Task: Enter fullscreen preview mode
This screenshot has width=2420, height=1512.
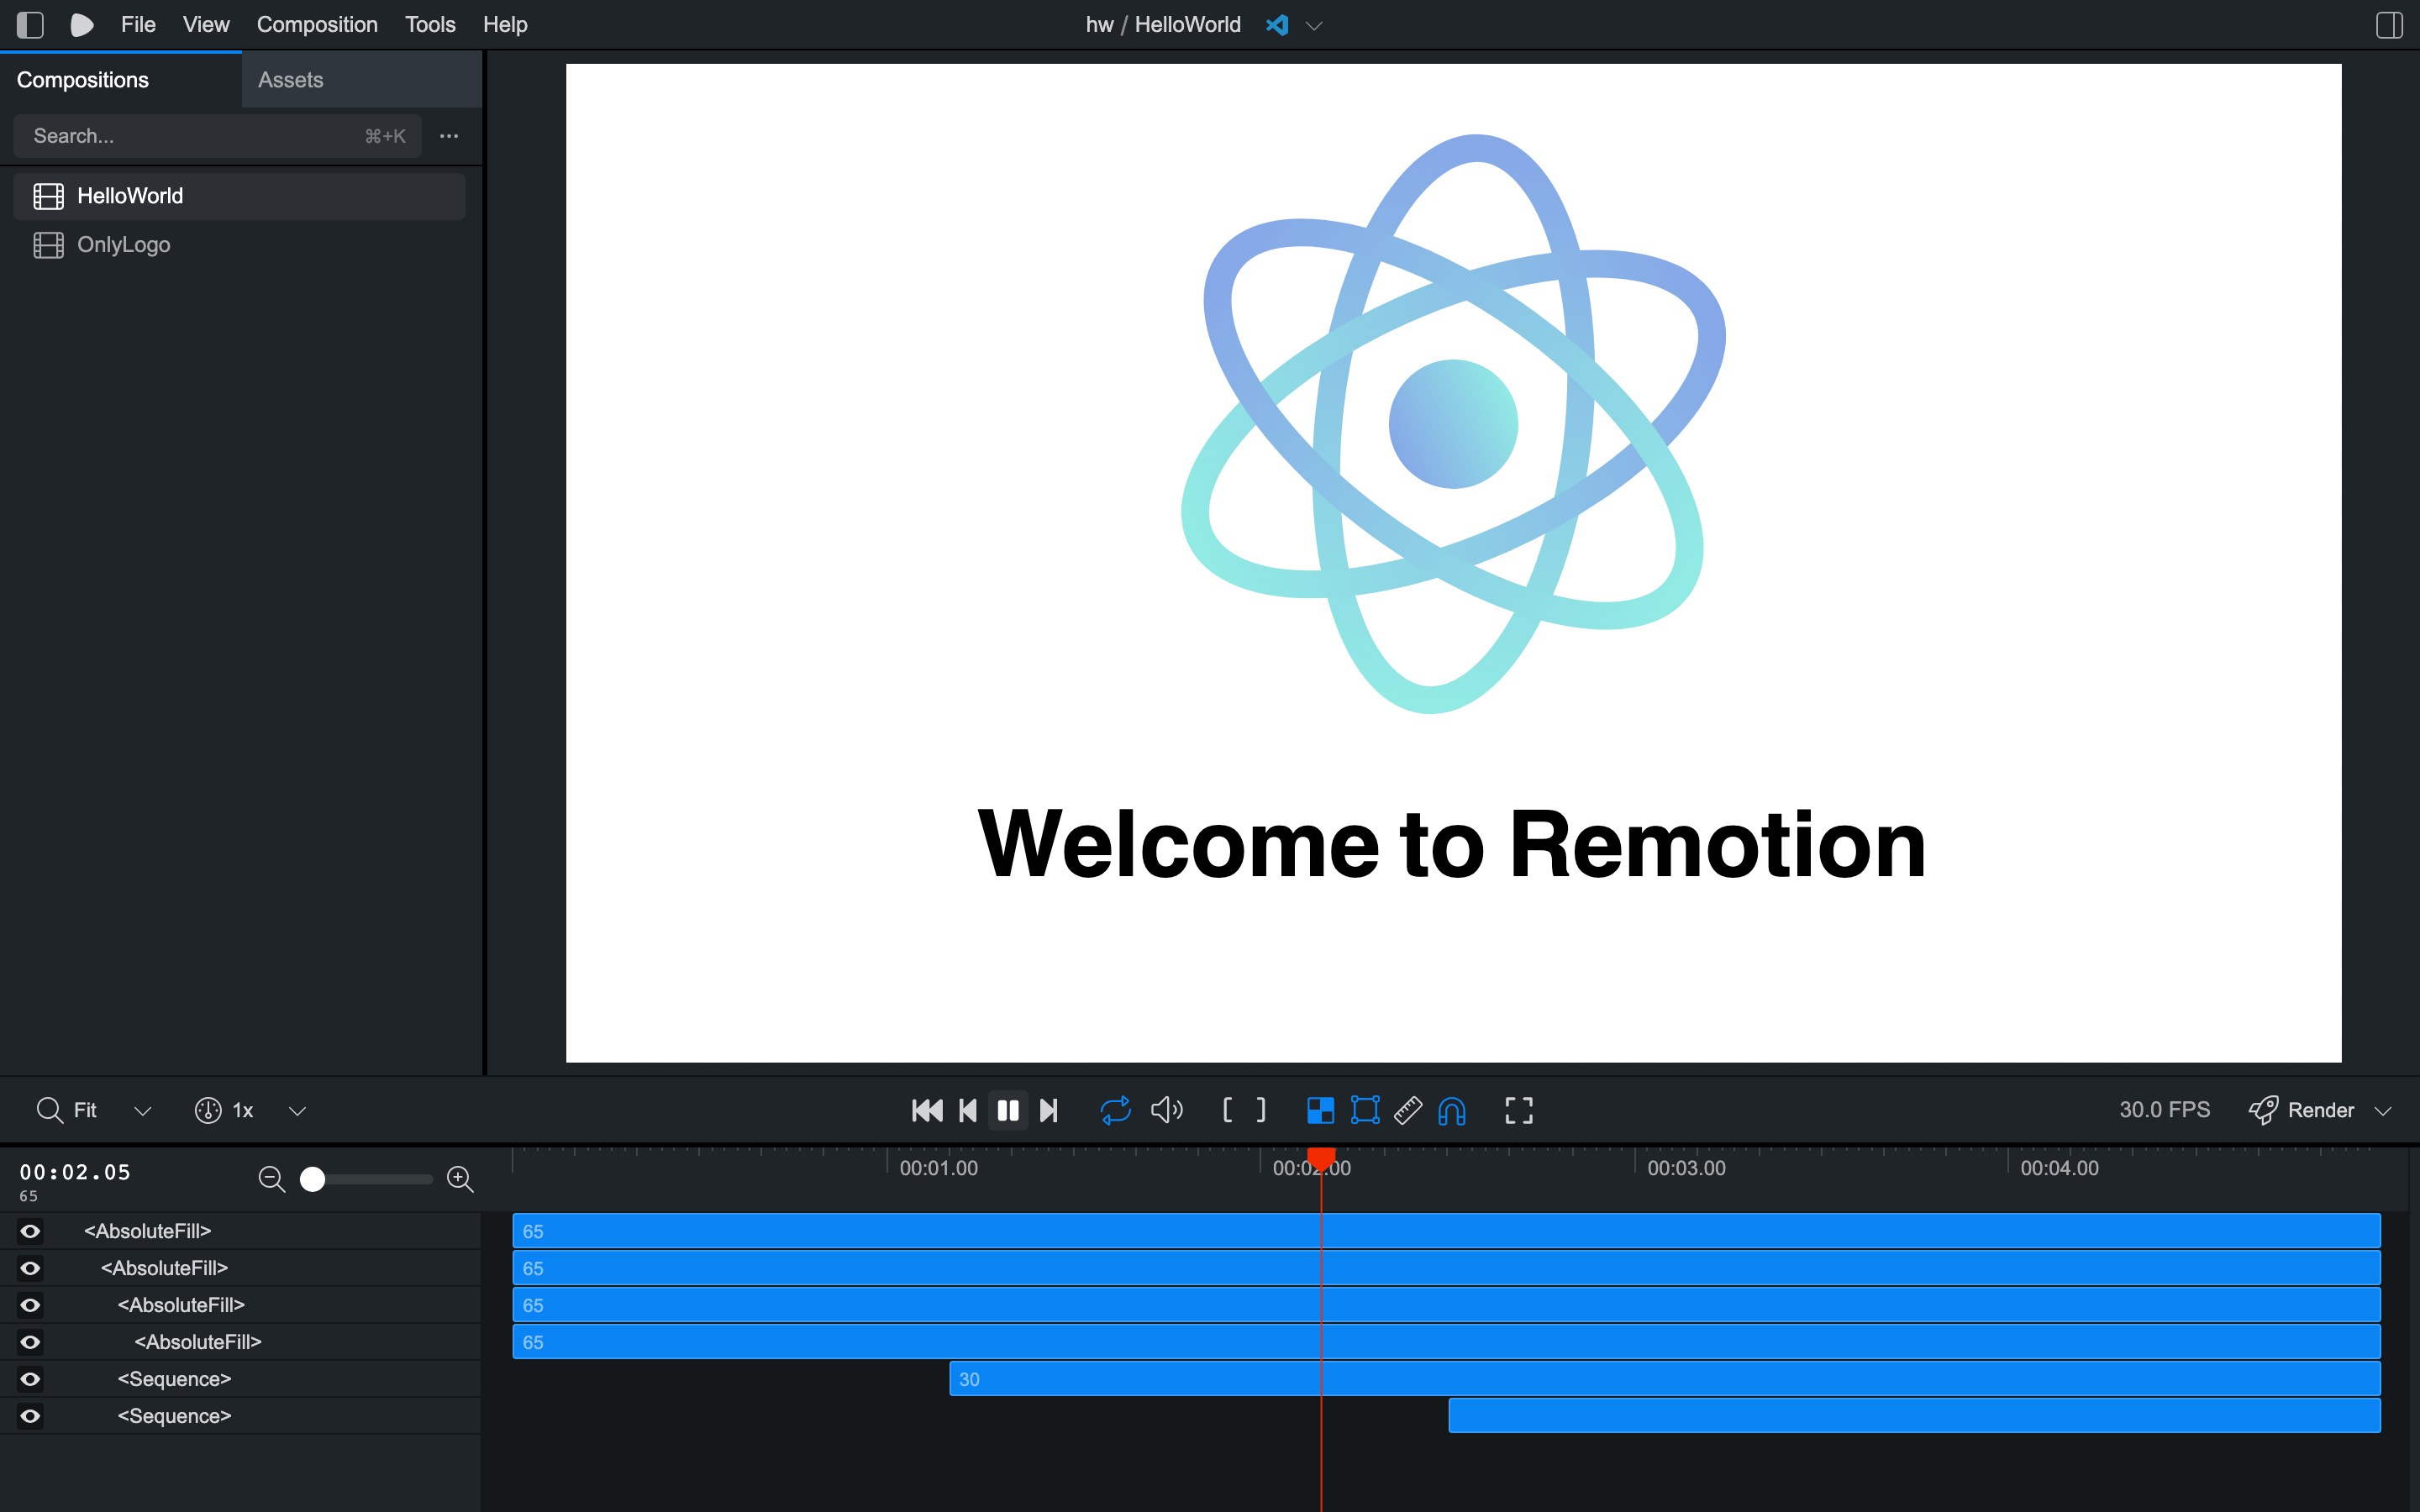Action: point(1519,1110)
